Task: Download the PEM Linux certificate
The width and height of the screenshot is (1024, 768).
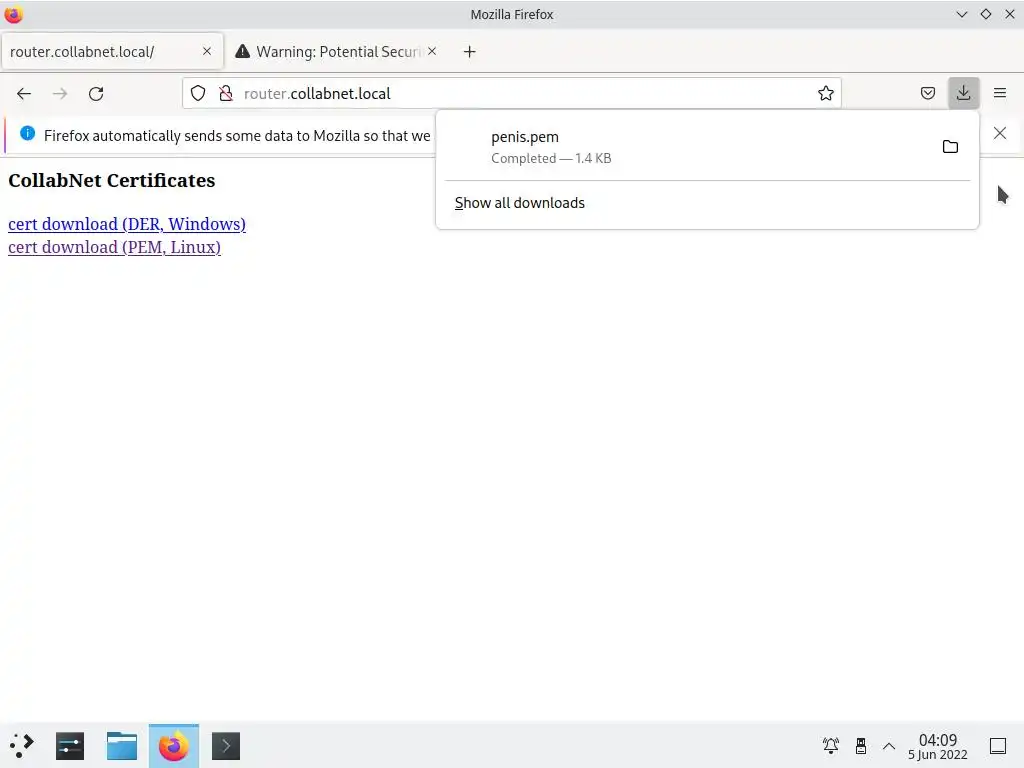Action: pos(114,248)
